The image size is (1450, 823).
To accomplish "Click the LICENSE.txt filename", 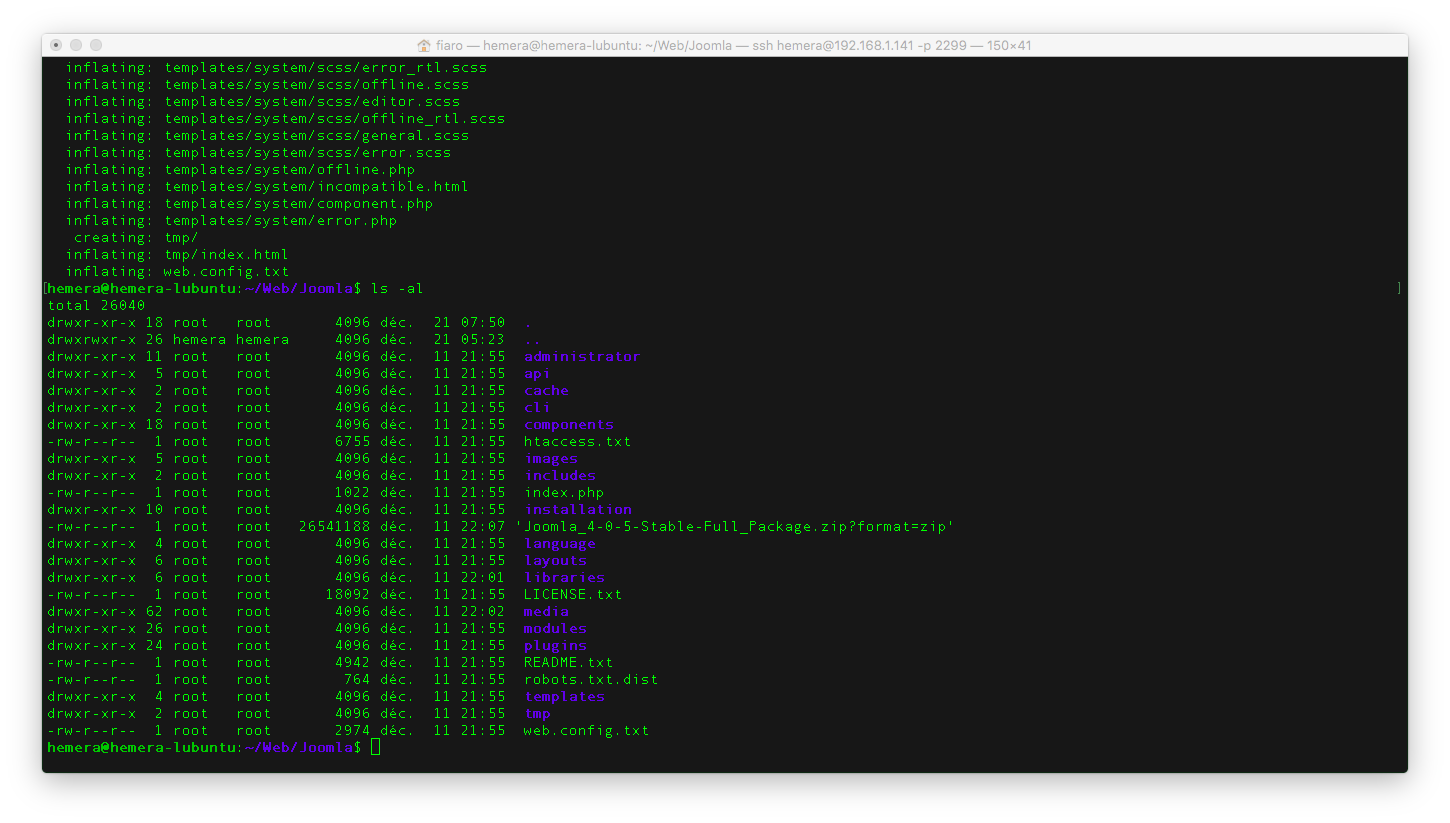I will pyautogui.click(x=573, y=595).
